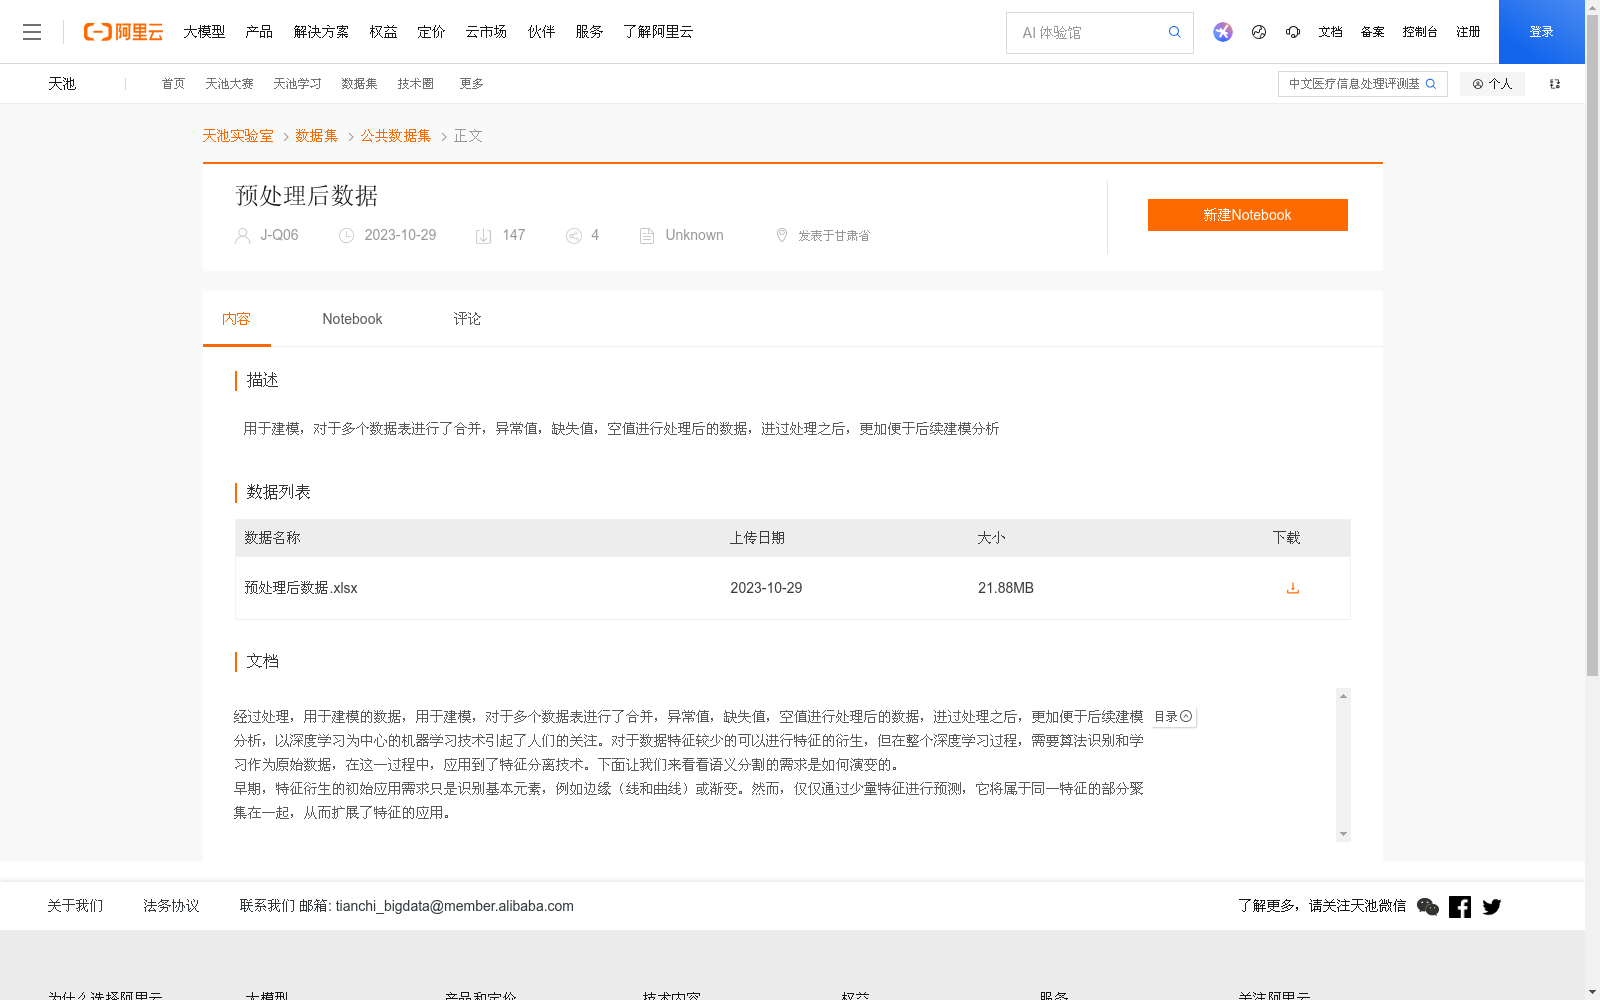1600x1000 pixels.
Task: Open 技术圈 nav item
Action: click(415, 84)
